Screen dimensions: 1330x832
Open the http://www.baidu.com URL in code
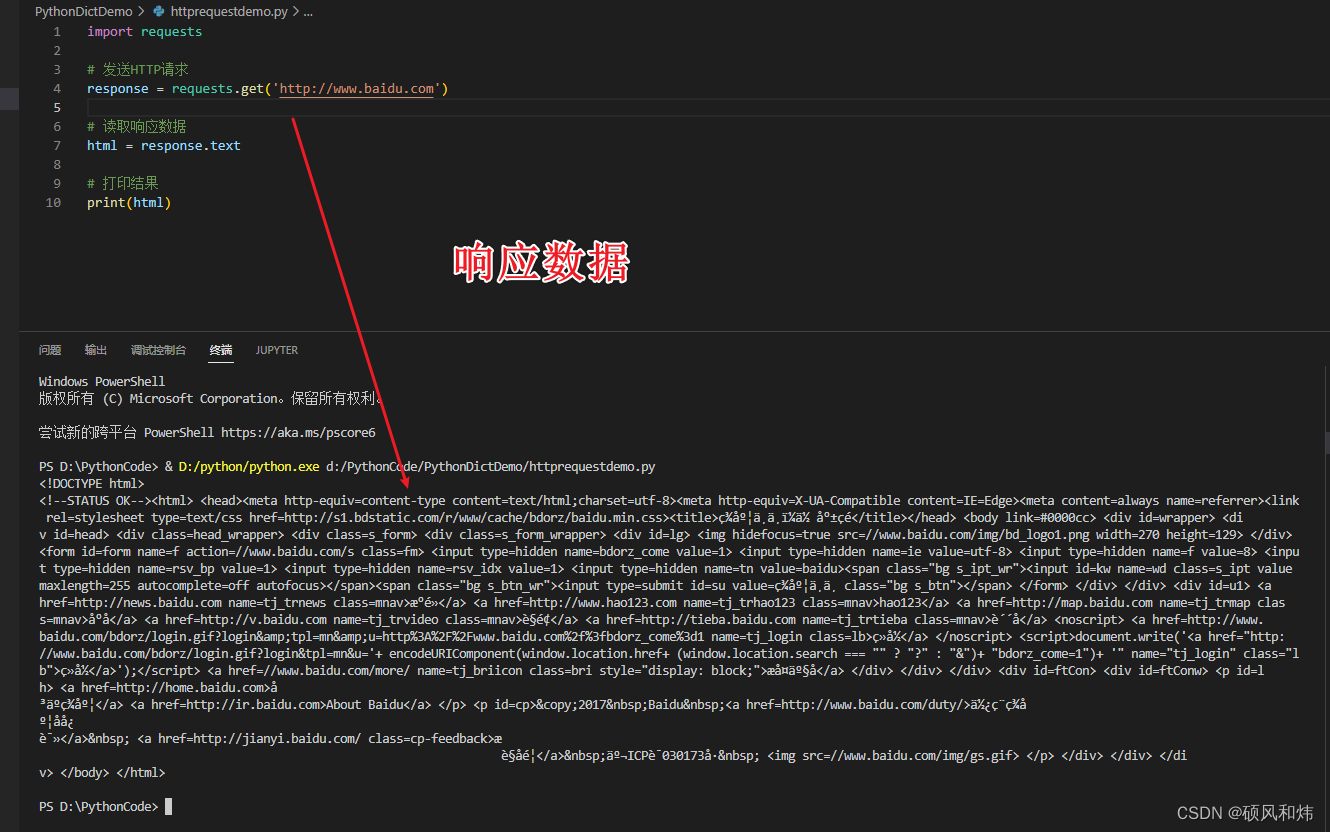pyautogui.click(x=357, y=89)
